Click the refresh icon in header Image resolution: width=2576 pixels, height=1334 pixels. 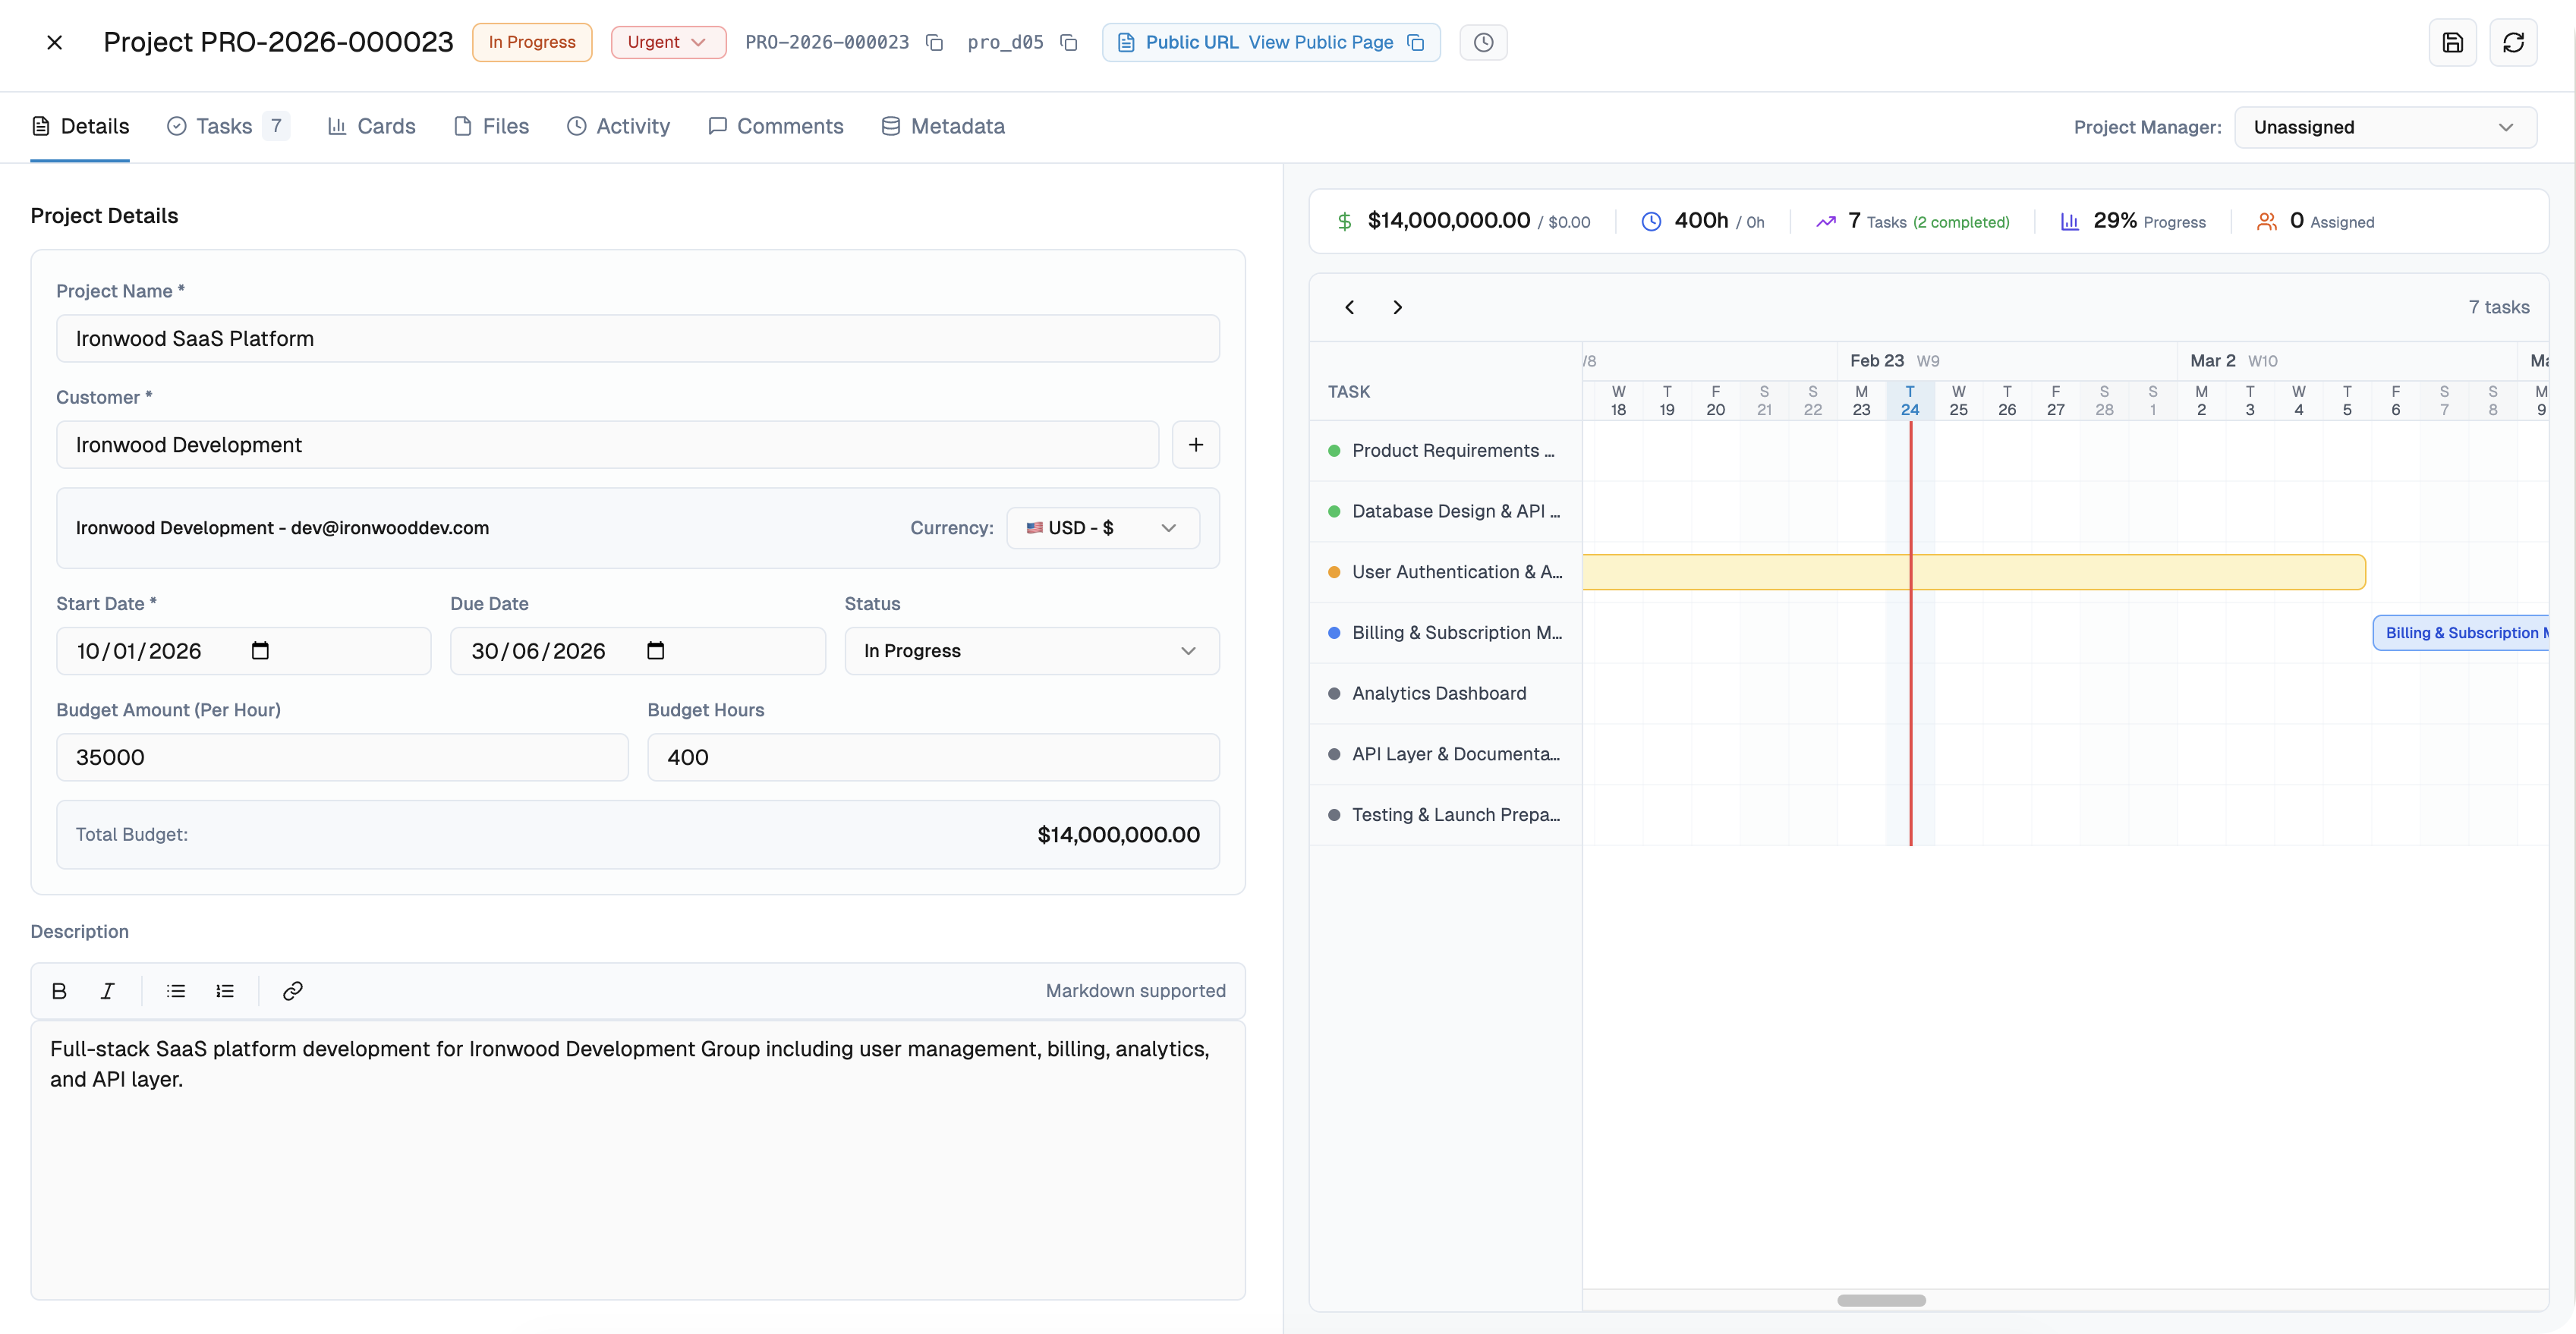(x=2513, y=42)
